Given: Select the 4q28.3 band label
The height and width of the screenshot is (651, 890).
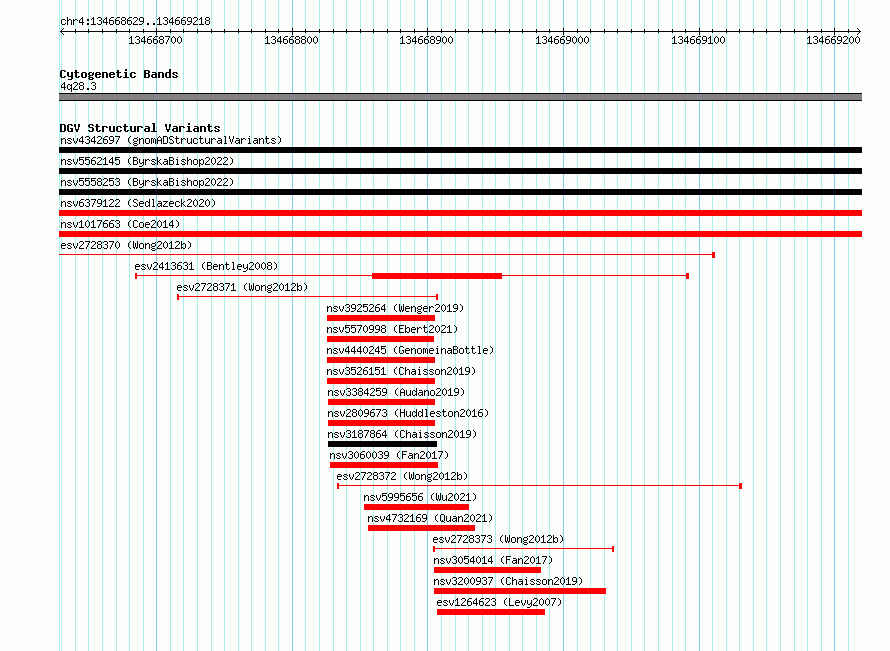Looking at the screenshot, I should point(78,86).
